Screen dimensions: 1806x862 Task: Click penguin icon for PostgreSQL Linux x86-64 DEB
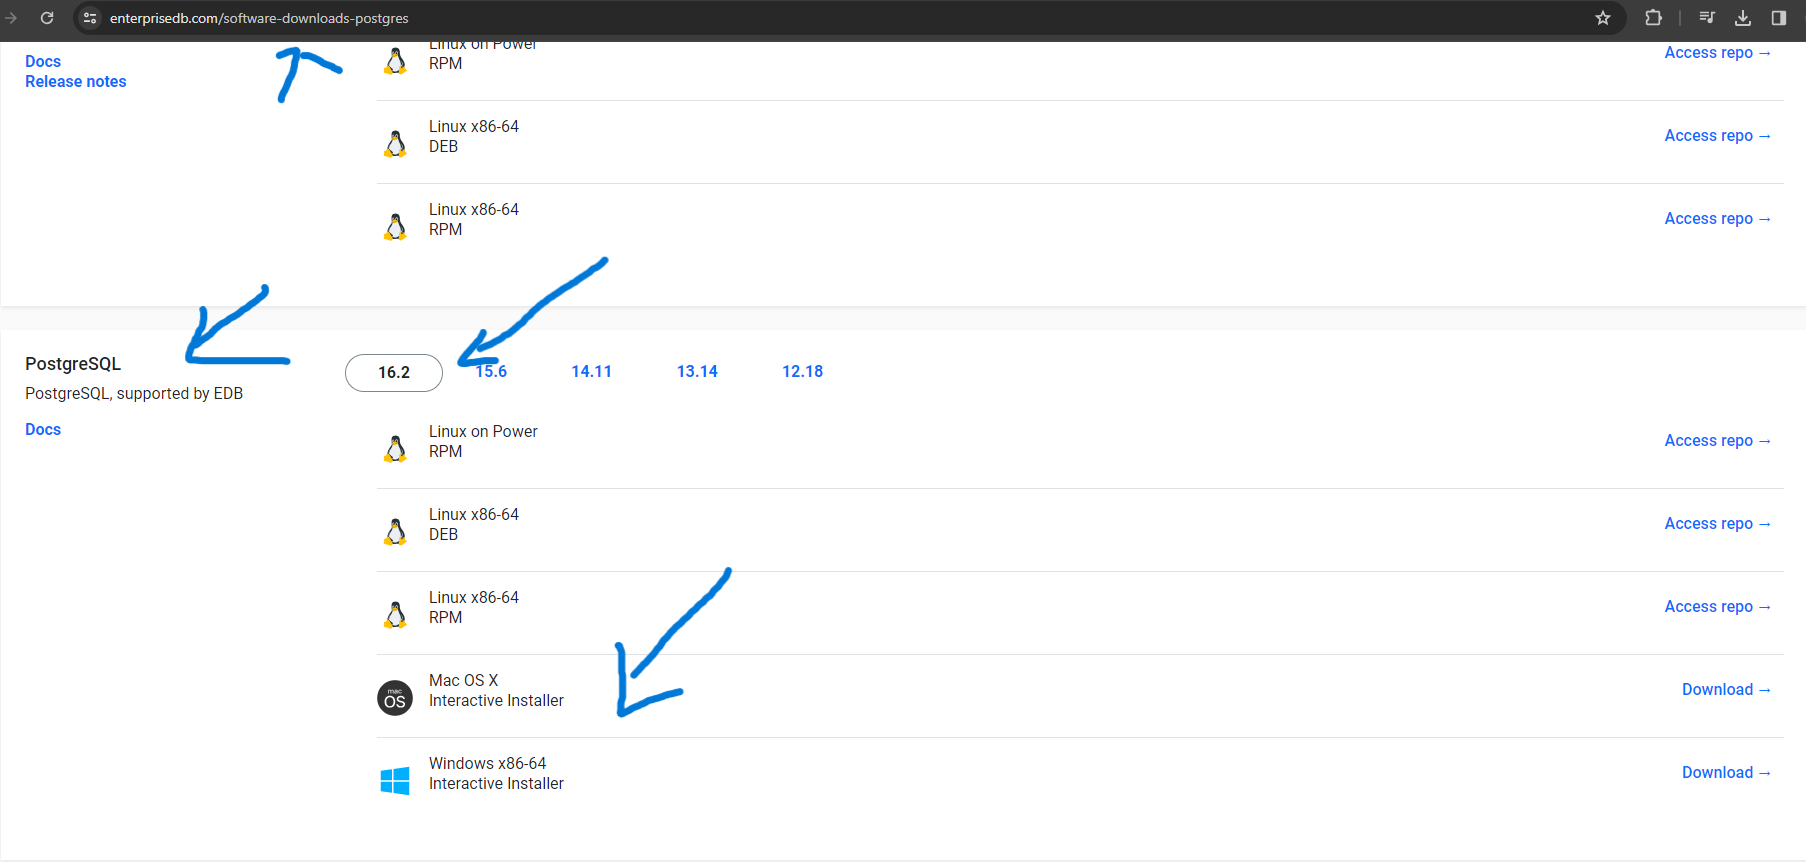coord(395,531)
